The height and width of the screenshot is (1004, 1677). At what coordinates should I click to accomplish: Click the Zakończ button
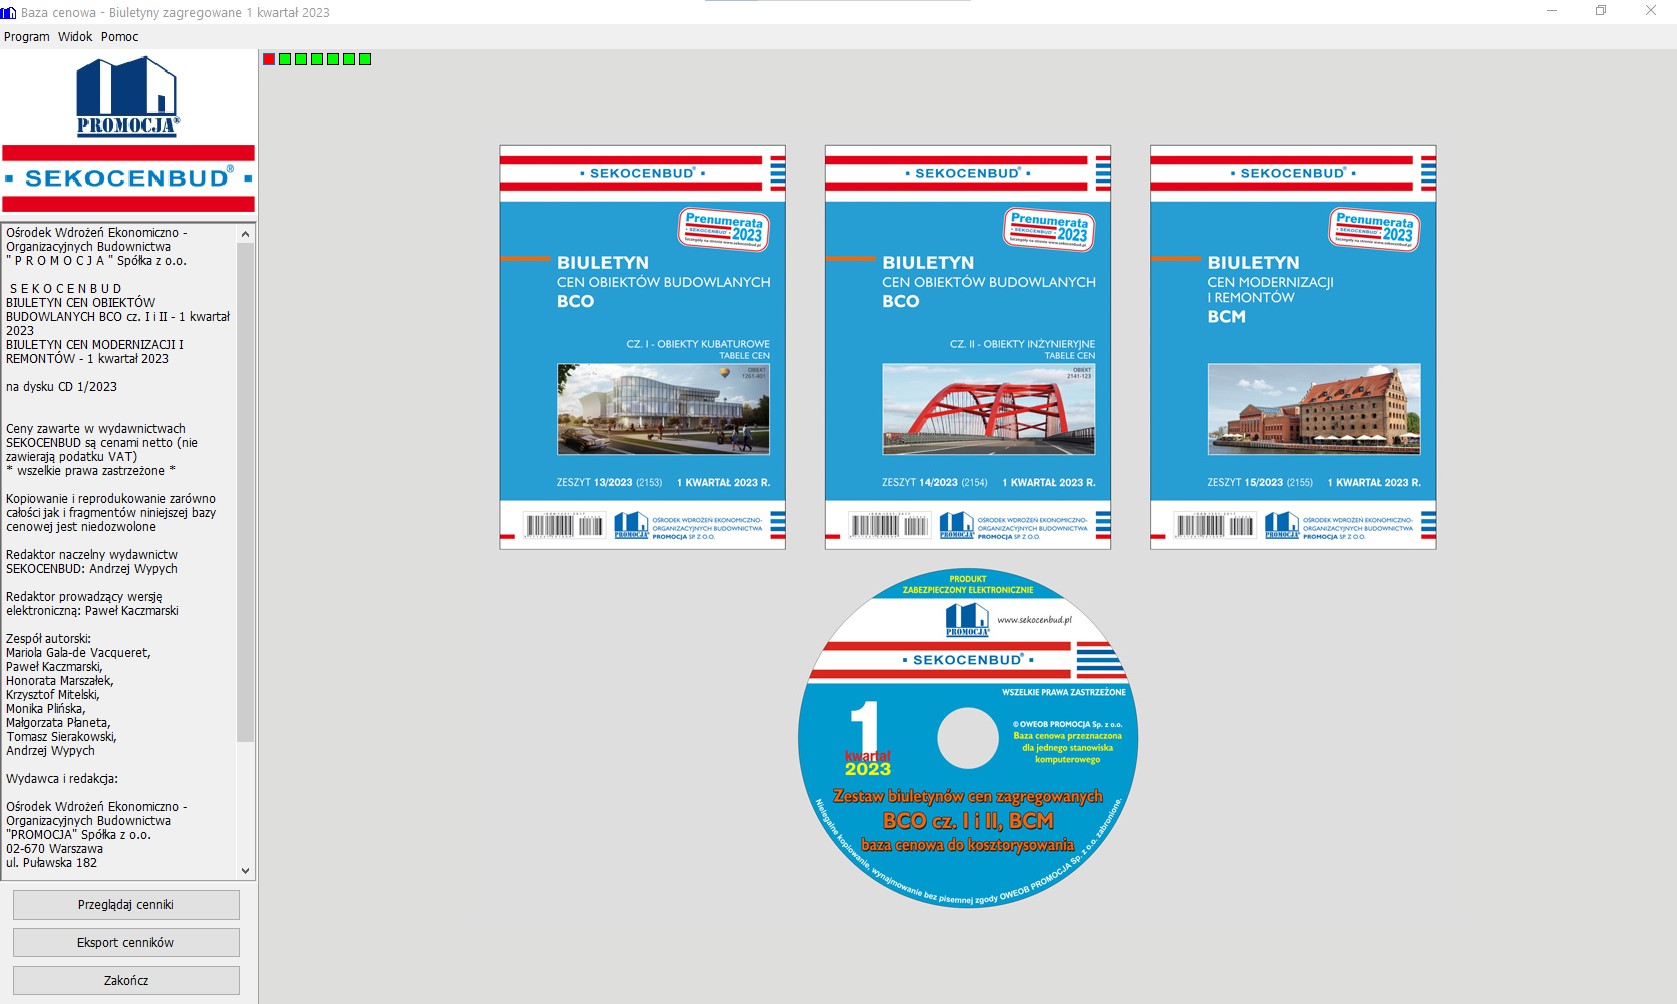[126, 981]
